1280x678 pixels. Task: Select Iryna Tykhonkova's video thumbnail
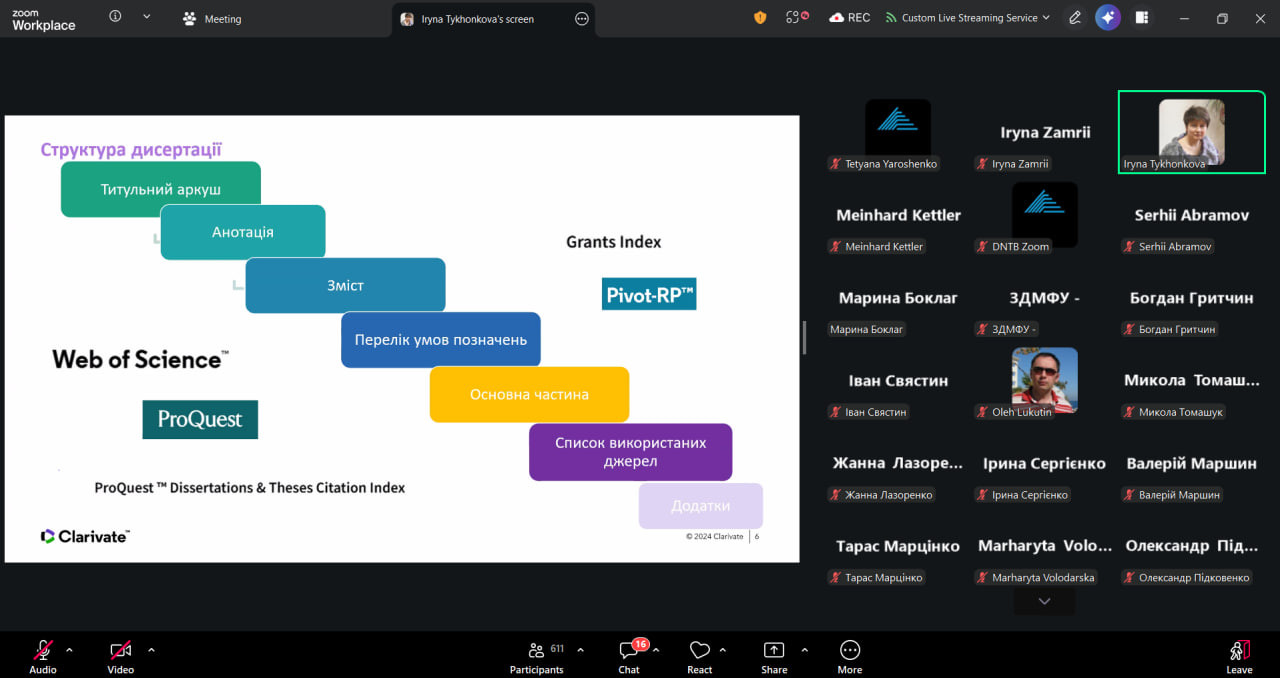point(1191,132)
